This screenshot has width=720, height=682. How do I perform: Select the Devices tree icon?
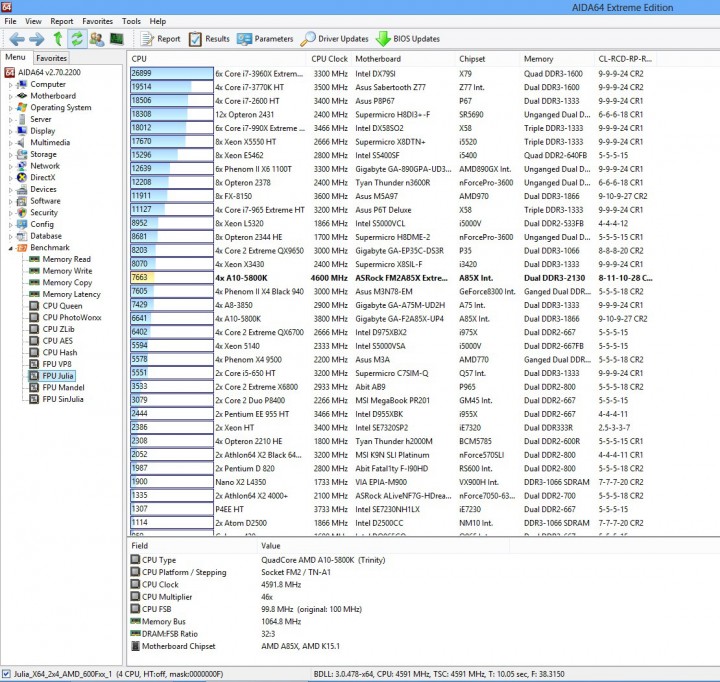(x=22, y=189)
